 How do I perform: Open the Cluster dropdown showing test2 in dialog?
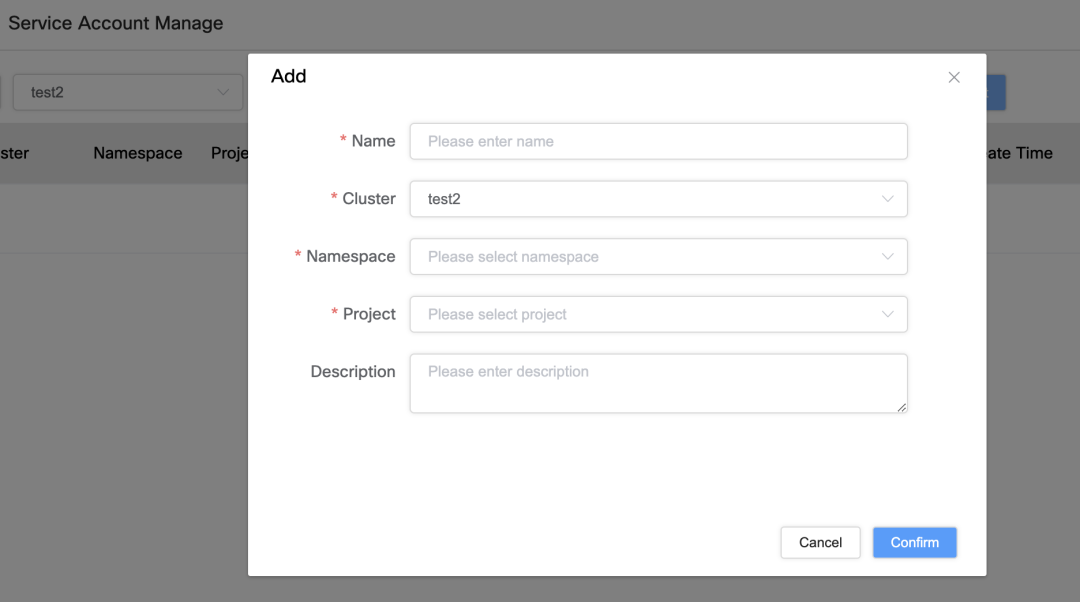tap(658, 199)
